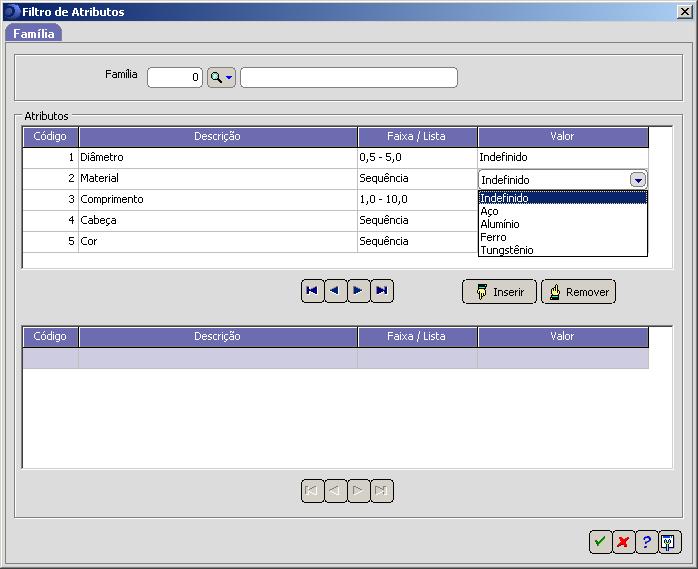Go to first record in Atributos navigator
The width and height of the screenshot is (698, 569).
(312, 291)
